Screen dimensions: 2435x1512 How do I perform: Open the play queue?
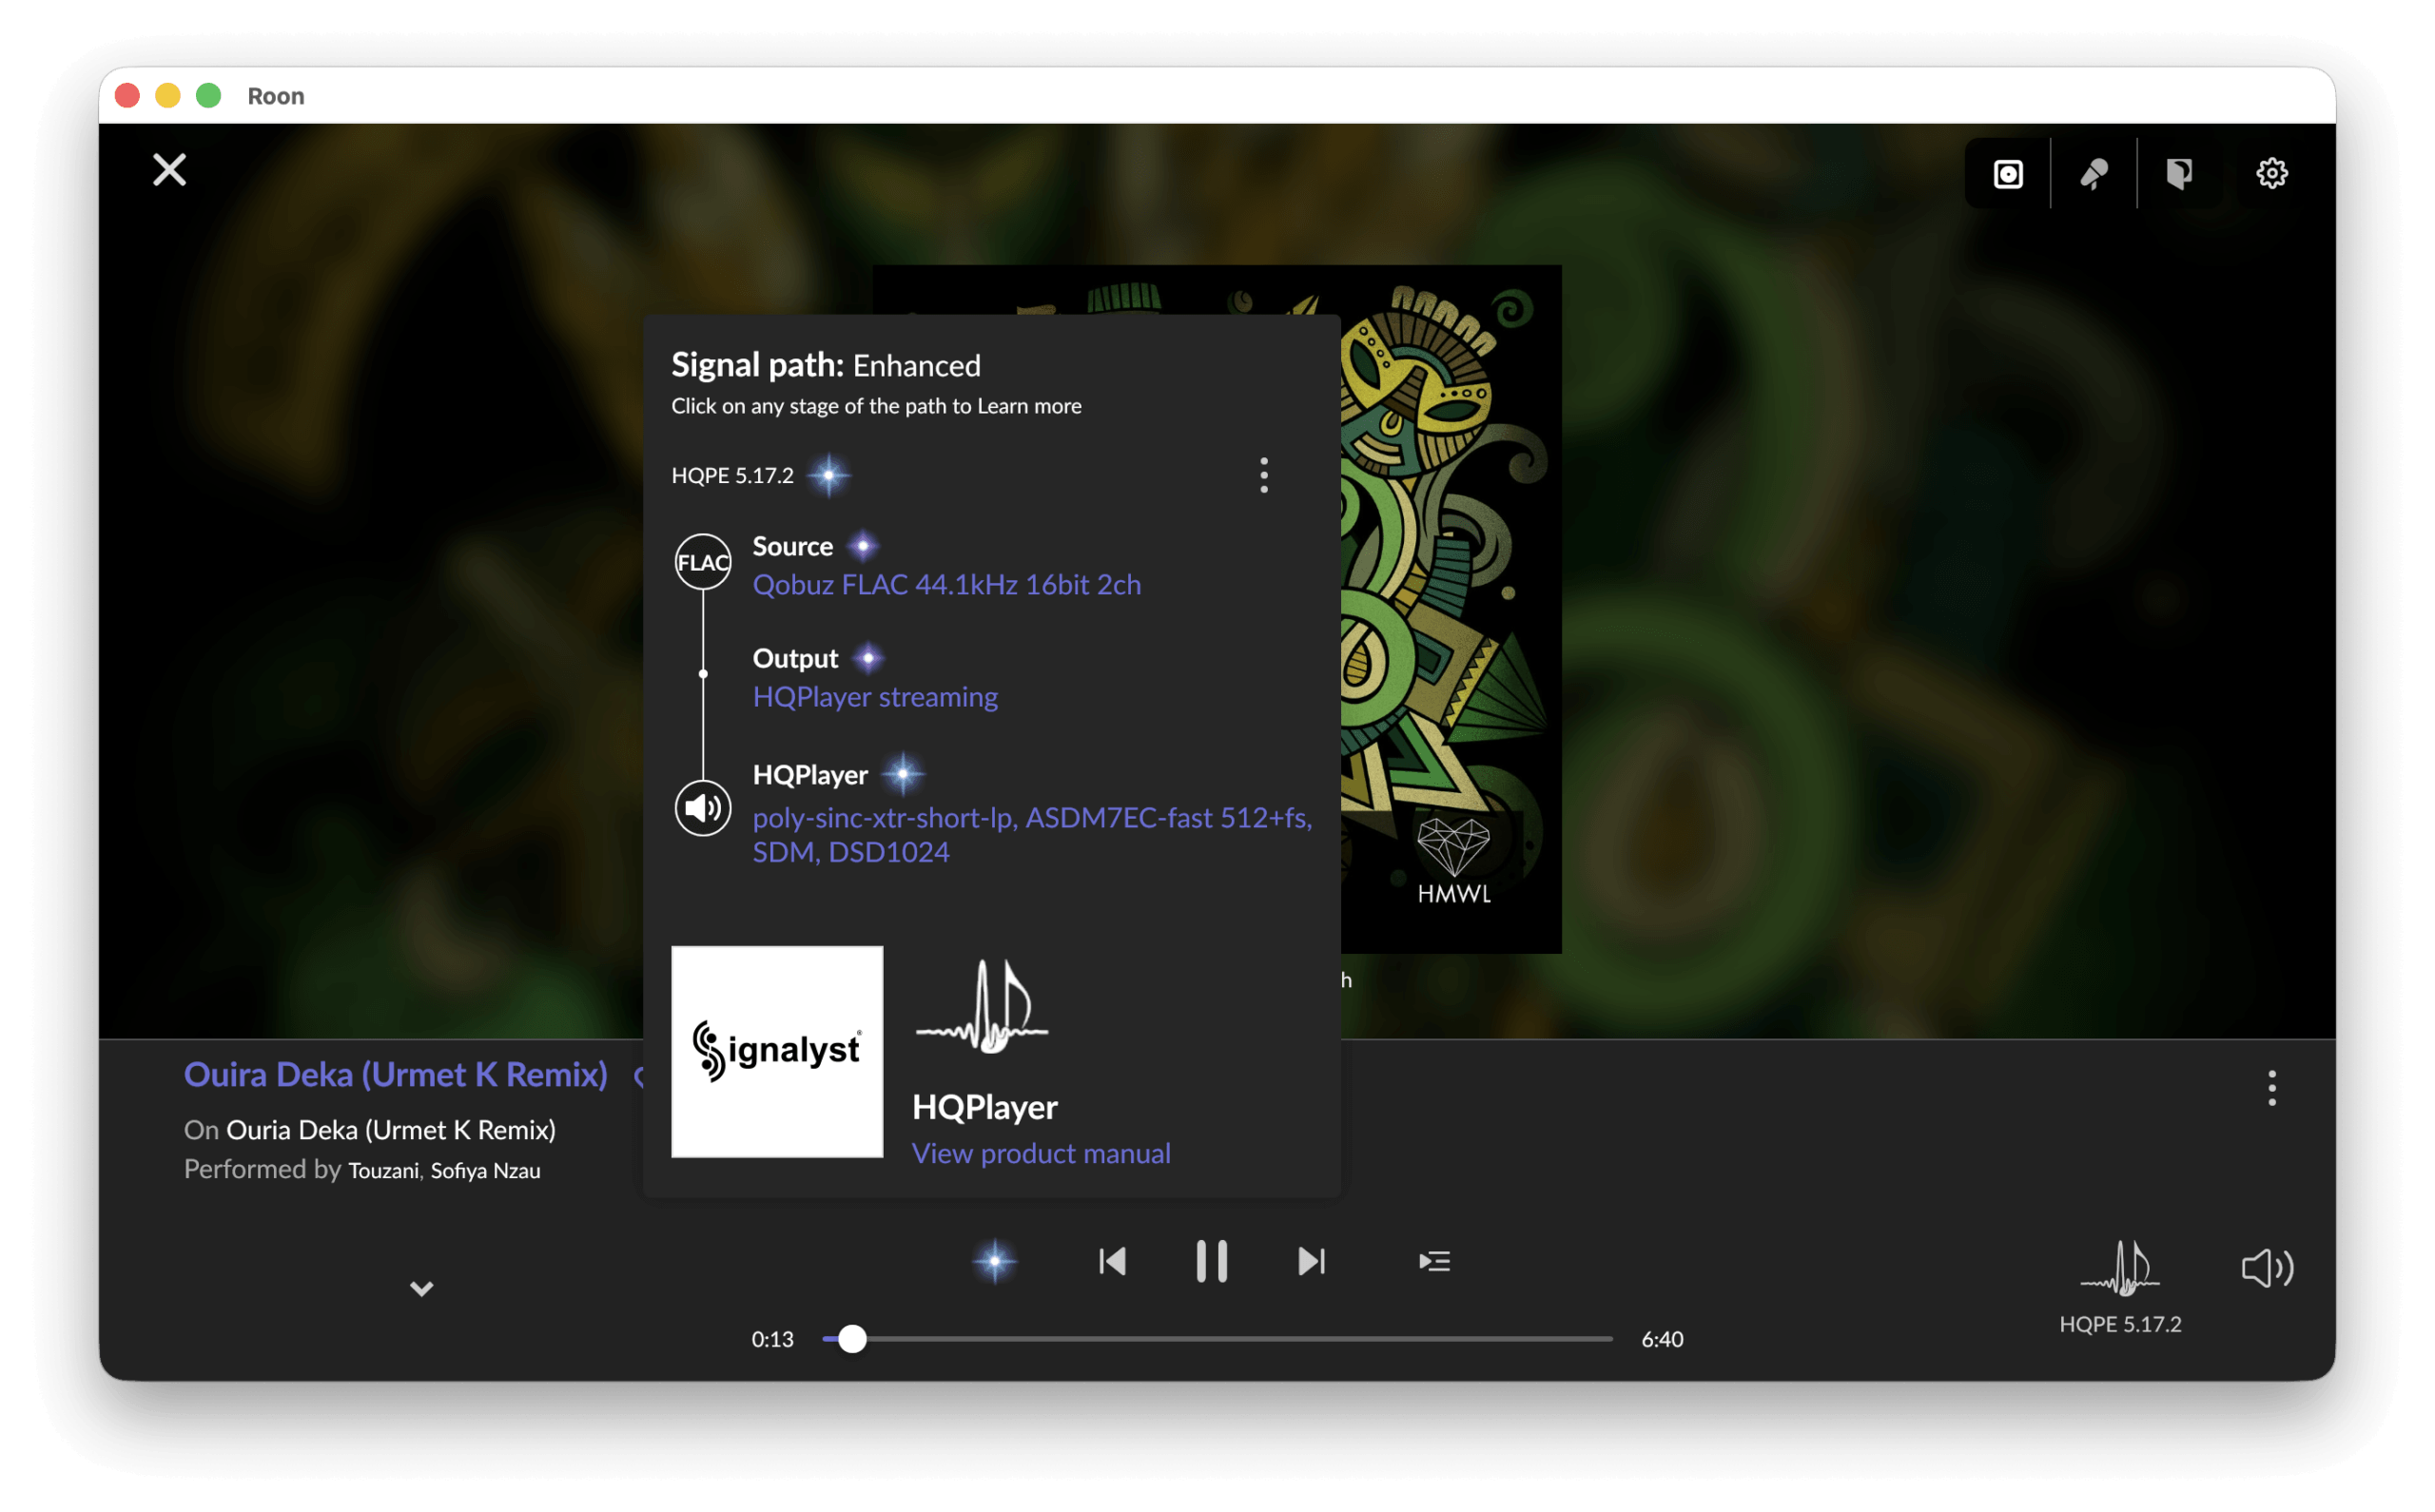[x=1434, y=1262]
